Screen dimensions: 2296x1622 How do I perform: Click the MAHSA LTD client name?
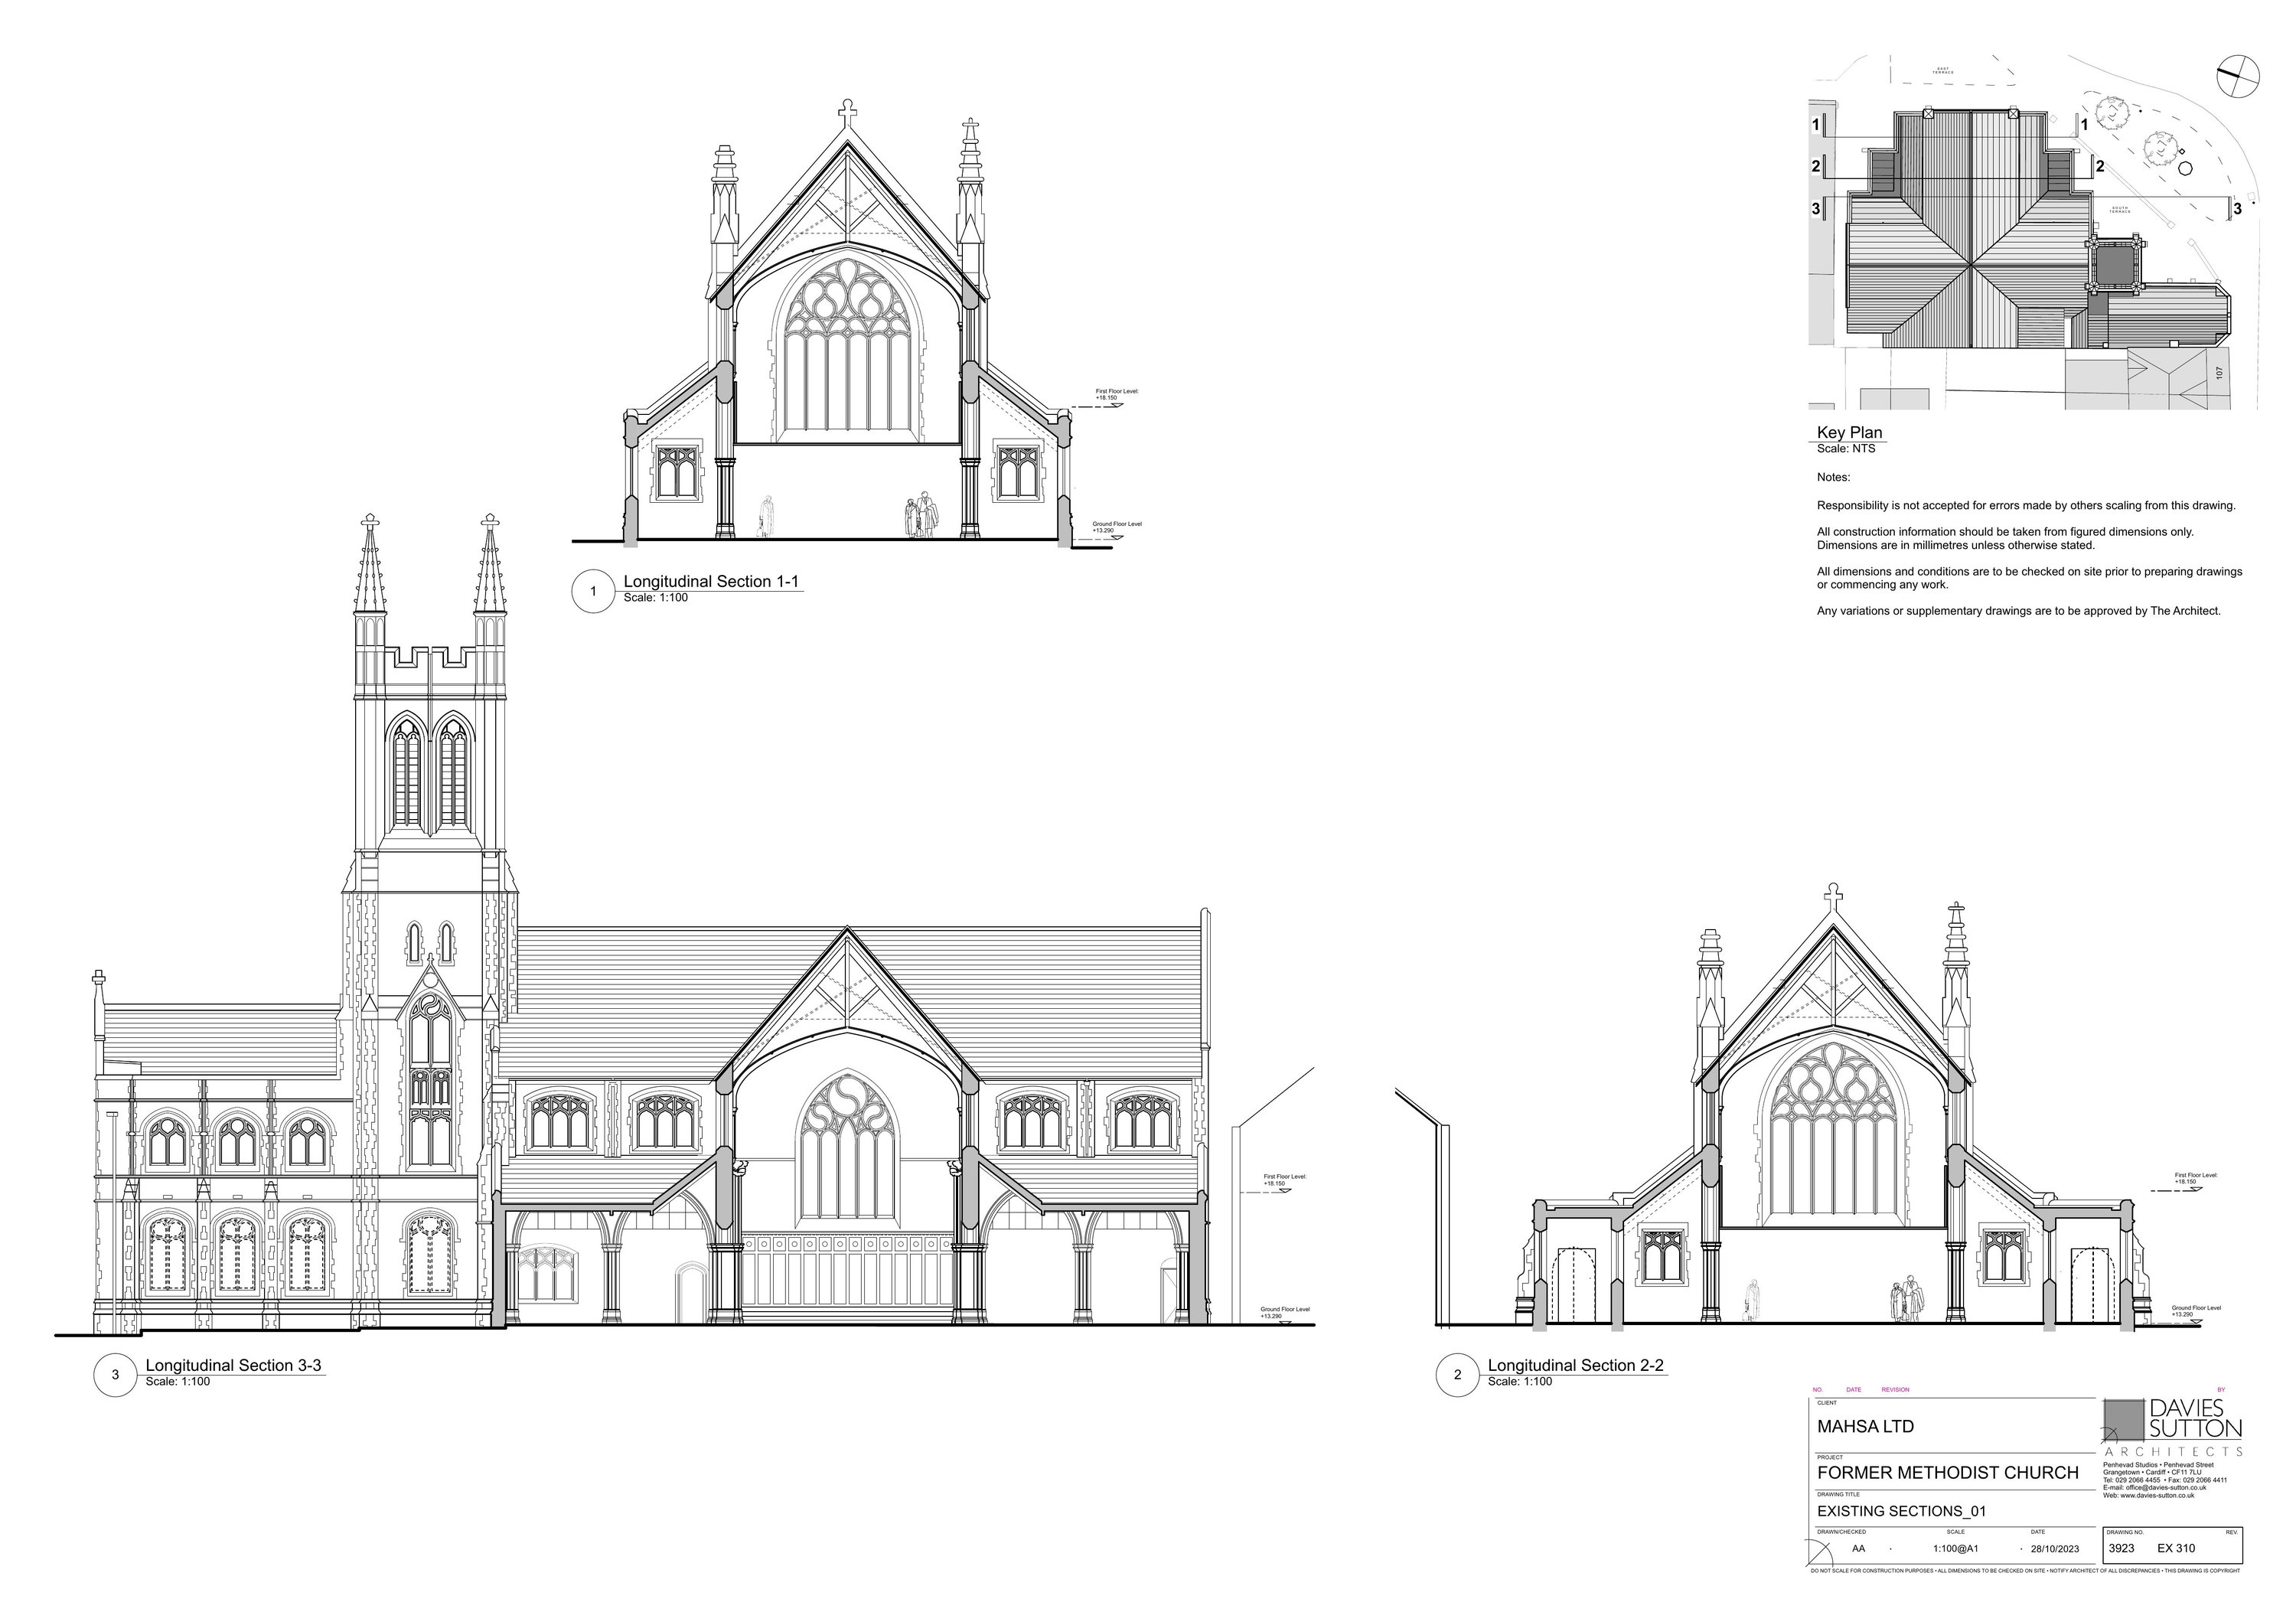coord(1865,1426)
